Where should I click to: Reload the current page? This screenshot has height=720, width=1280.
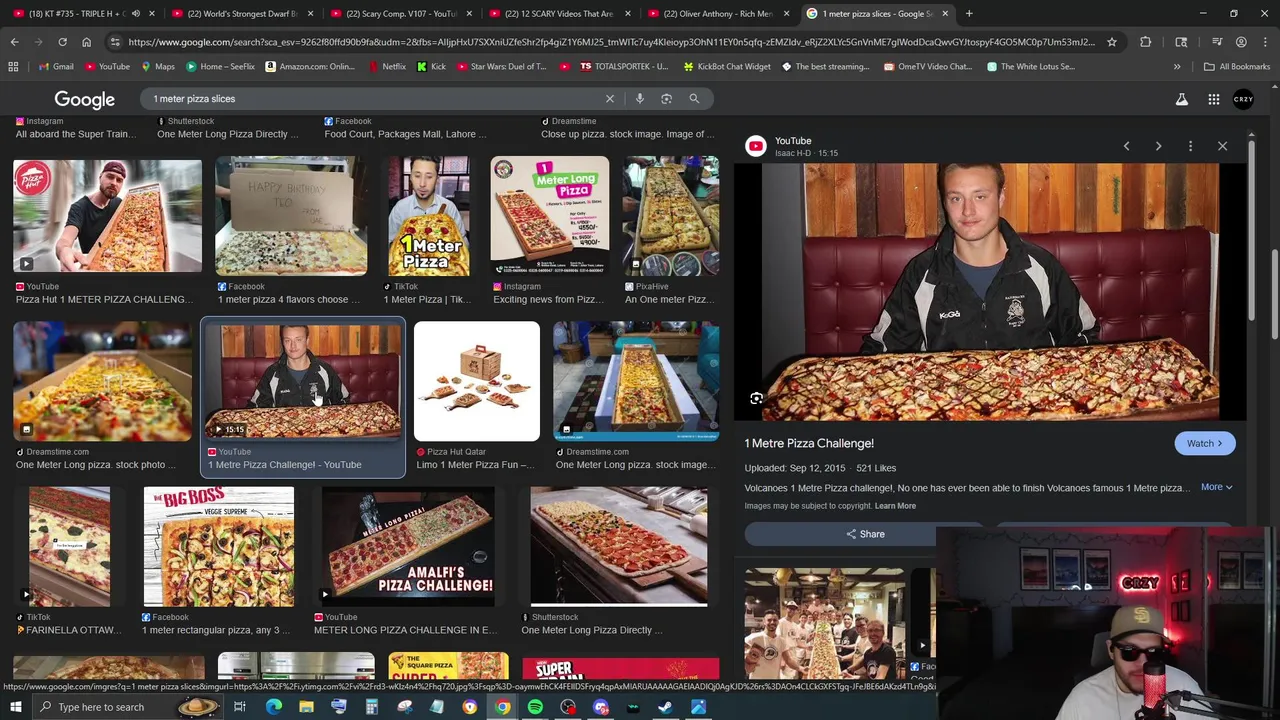point(62,42)
